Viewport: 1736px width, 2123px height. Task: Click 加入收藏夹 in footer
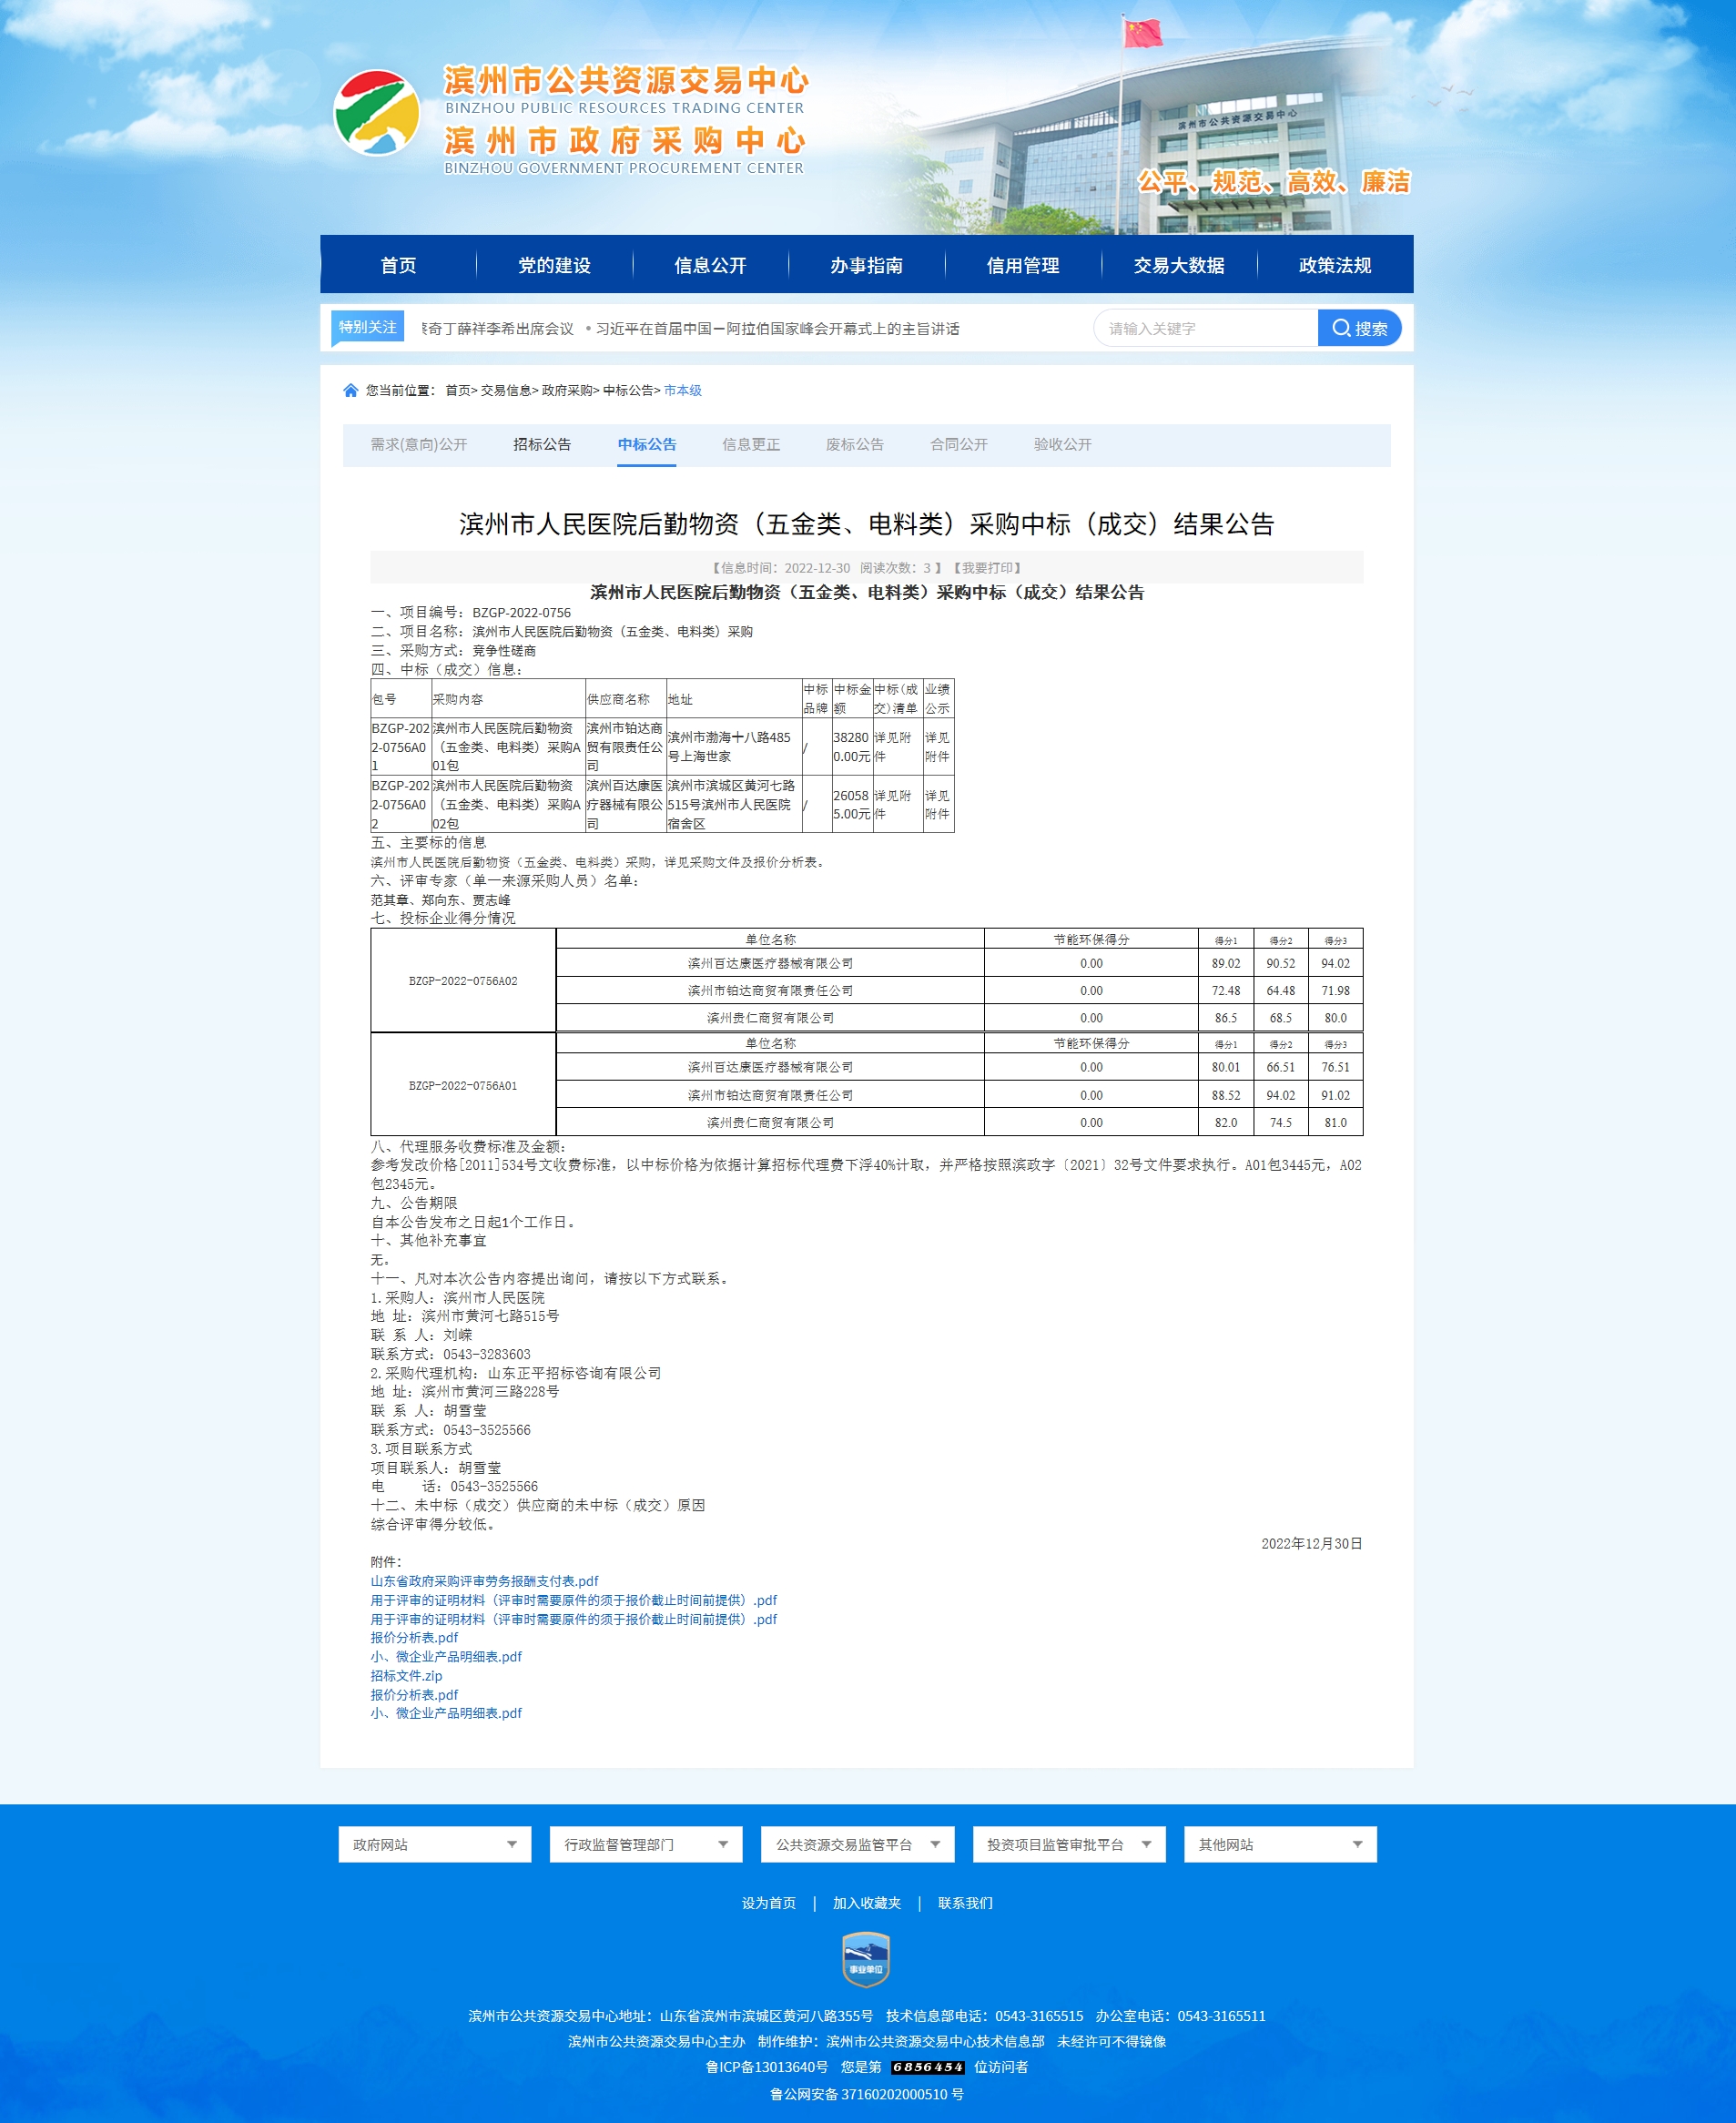coord(867,1903)
